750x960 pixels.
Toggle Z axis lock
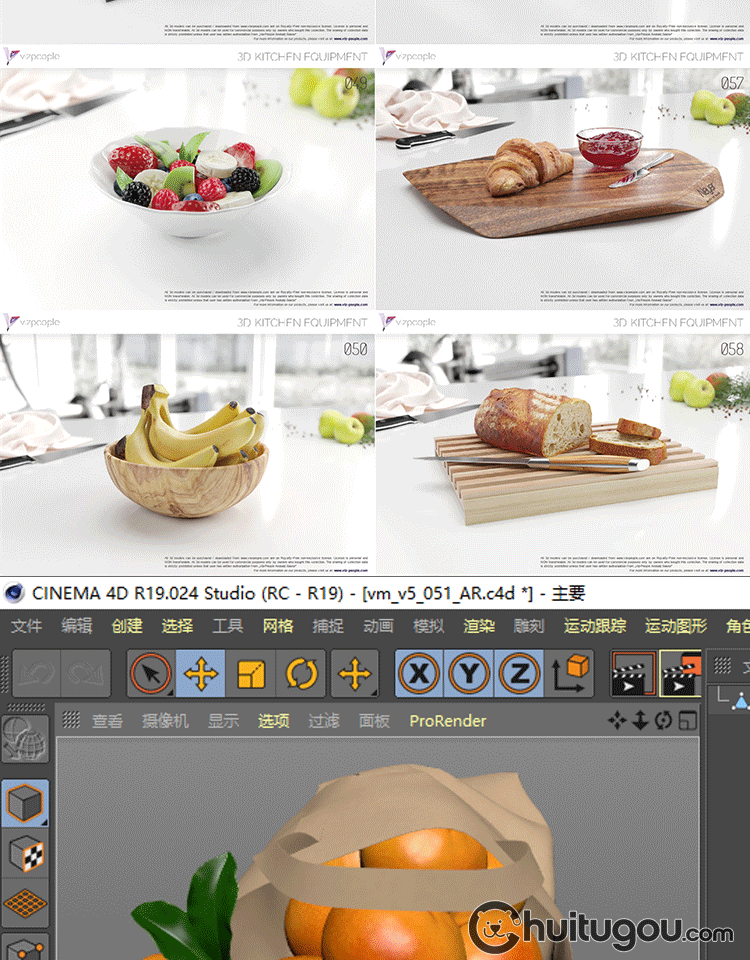(519, 673)
